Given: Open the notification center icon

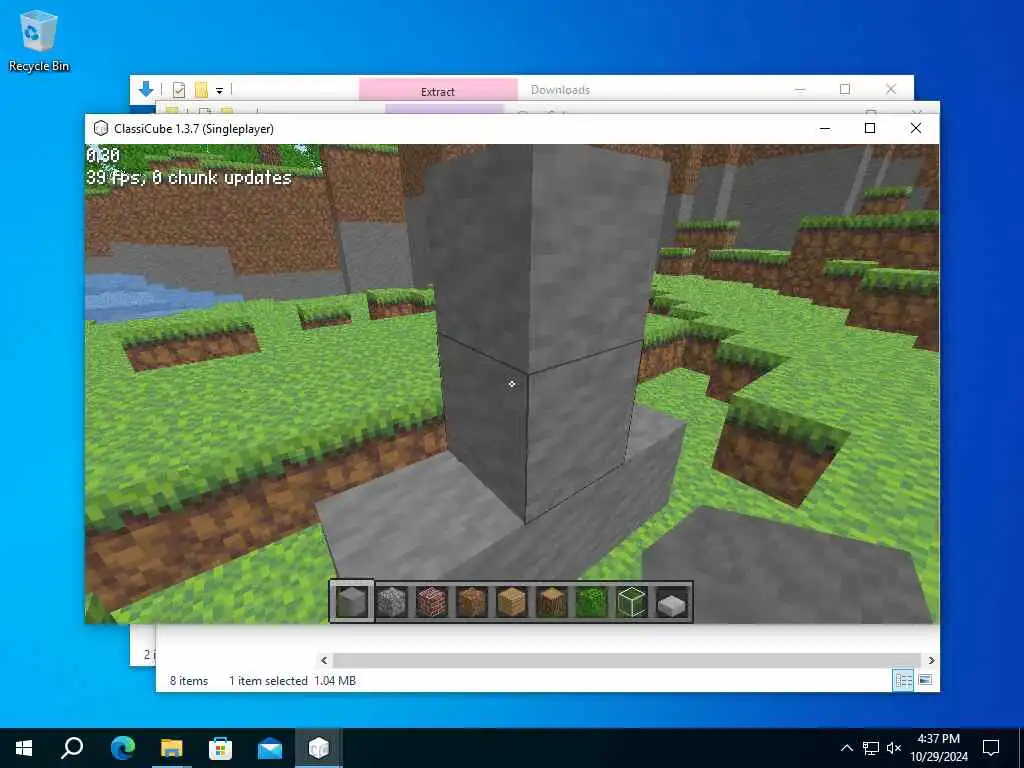Looking at the screenshot, I should coord(991,748).
